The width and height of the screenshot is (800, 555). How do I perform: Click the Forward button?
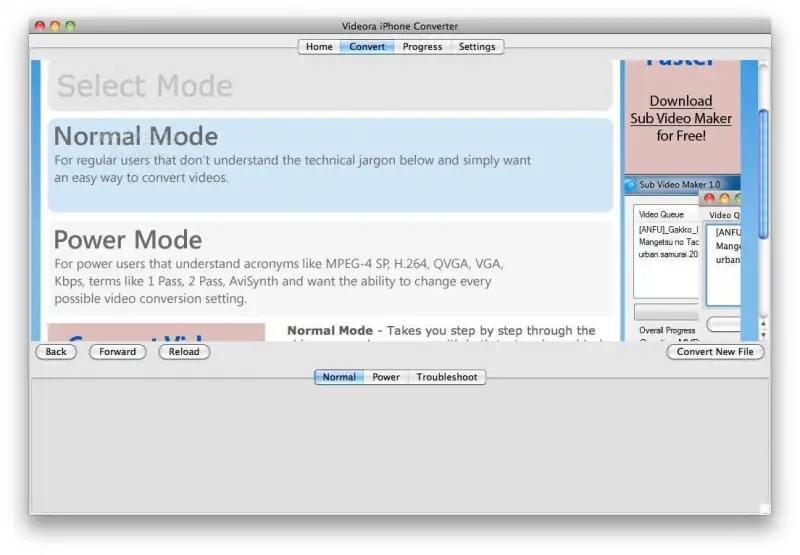(117, 351)
